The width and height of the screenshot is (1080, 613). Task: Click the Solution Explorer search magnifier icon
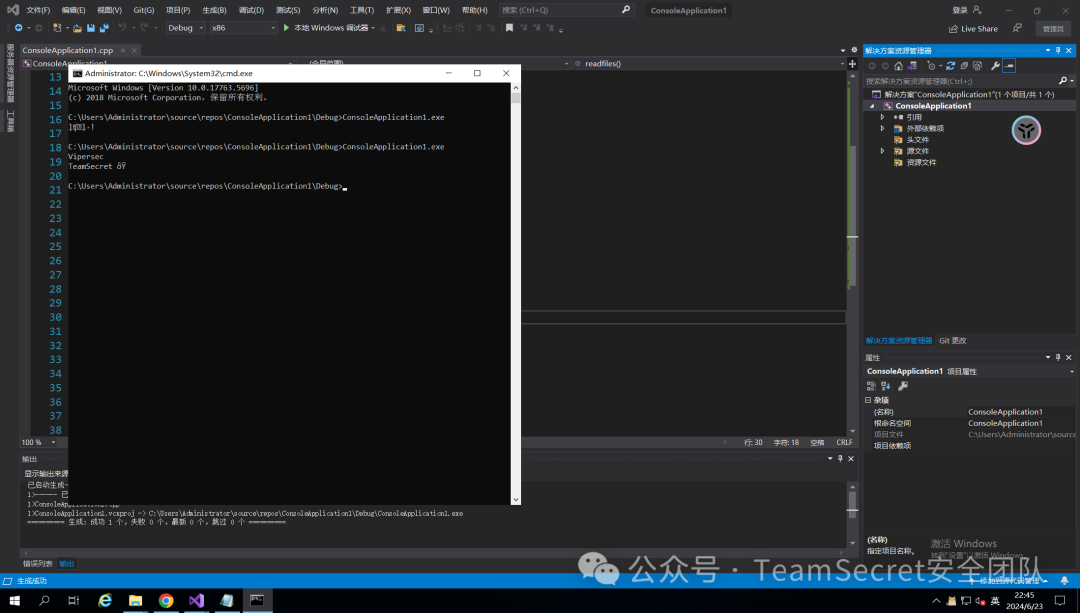[x=1063, y=81]
